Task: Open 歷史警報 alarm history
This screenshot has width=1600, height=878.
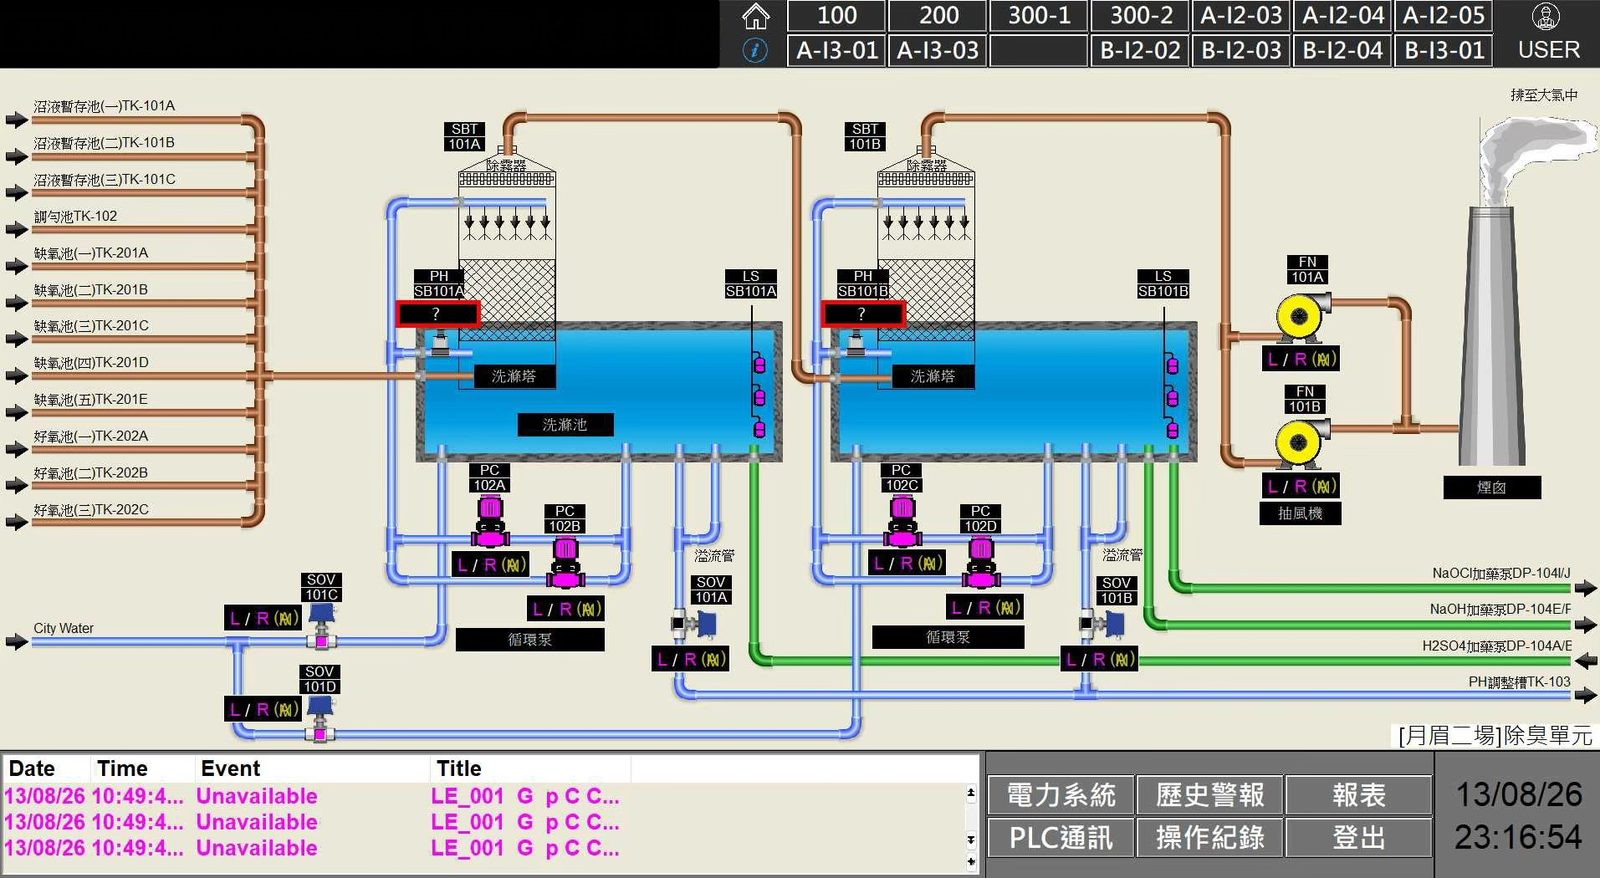Action: point(1210,795)
